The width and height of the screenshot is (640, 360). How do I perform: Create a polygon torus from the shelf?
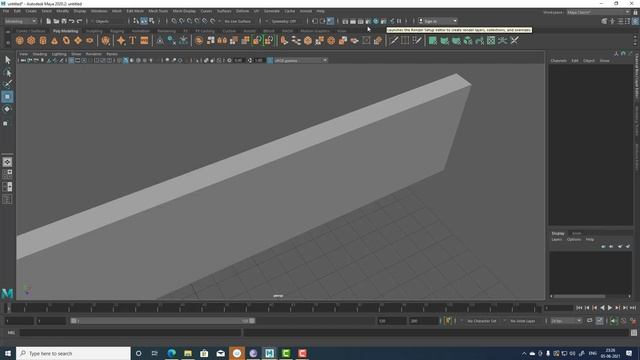(66, 40)
